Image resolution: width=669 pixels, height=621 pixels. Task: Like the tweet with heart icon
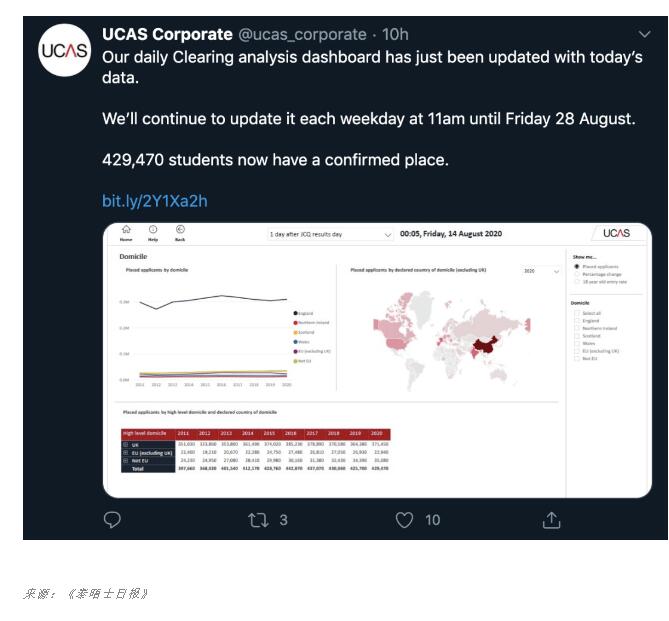[x=404, y=520]
